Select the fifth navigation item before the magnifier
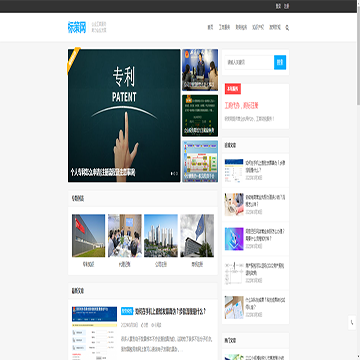The height and width of the screenshot is (360, 360). [x=275, y=28]
